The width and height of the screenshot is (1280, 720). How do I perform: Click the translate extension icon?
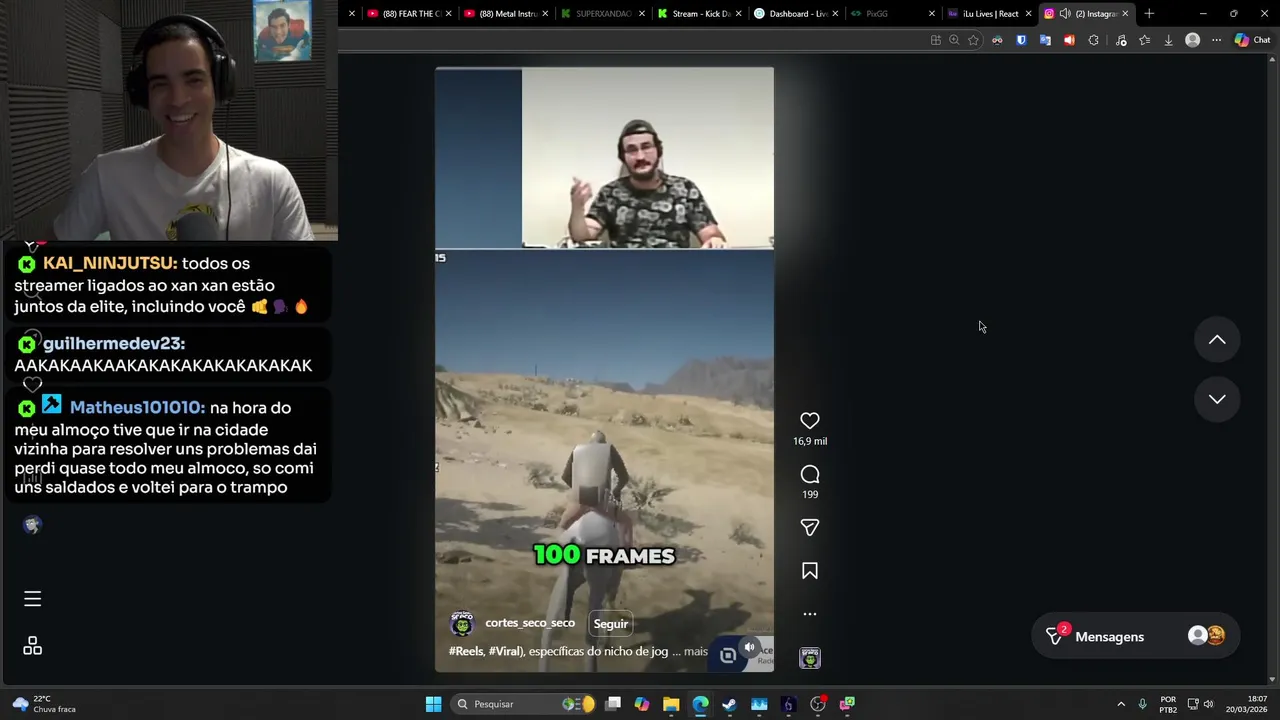tap(1045, 40)
